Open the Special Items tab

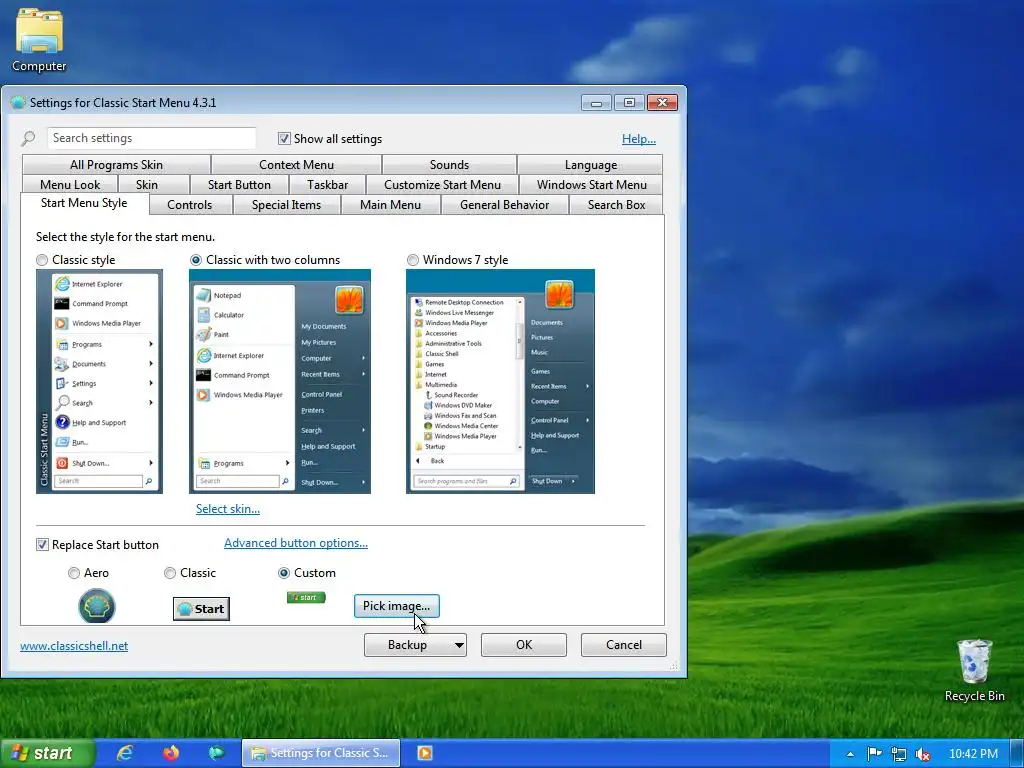tap(286, 204)
